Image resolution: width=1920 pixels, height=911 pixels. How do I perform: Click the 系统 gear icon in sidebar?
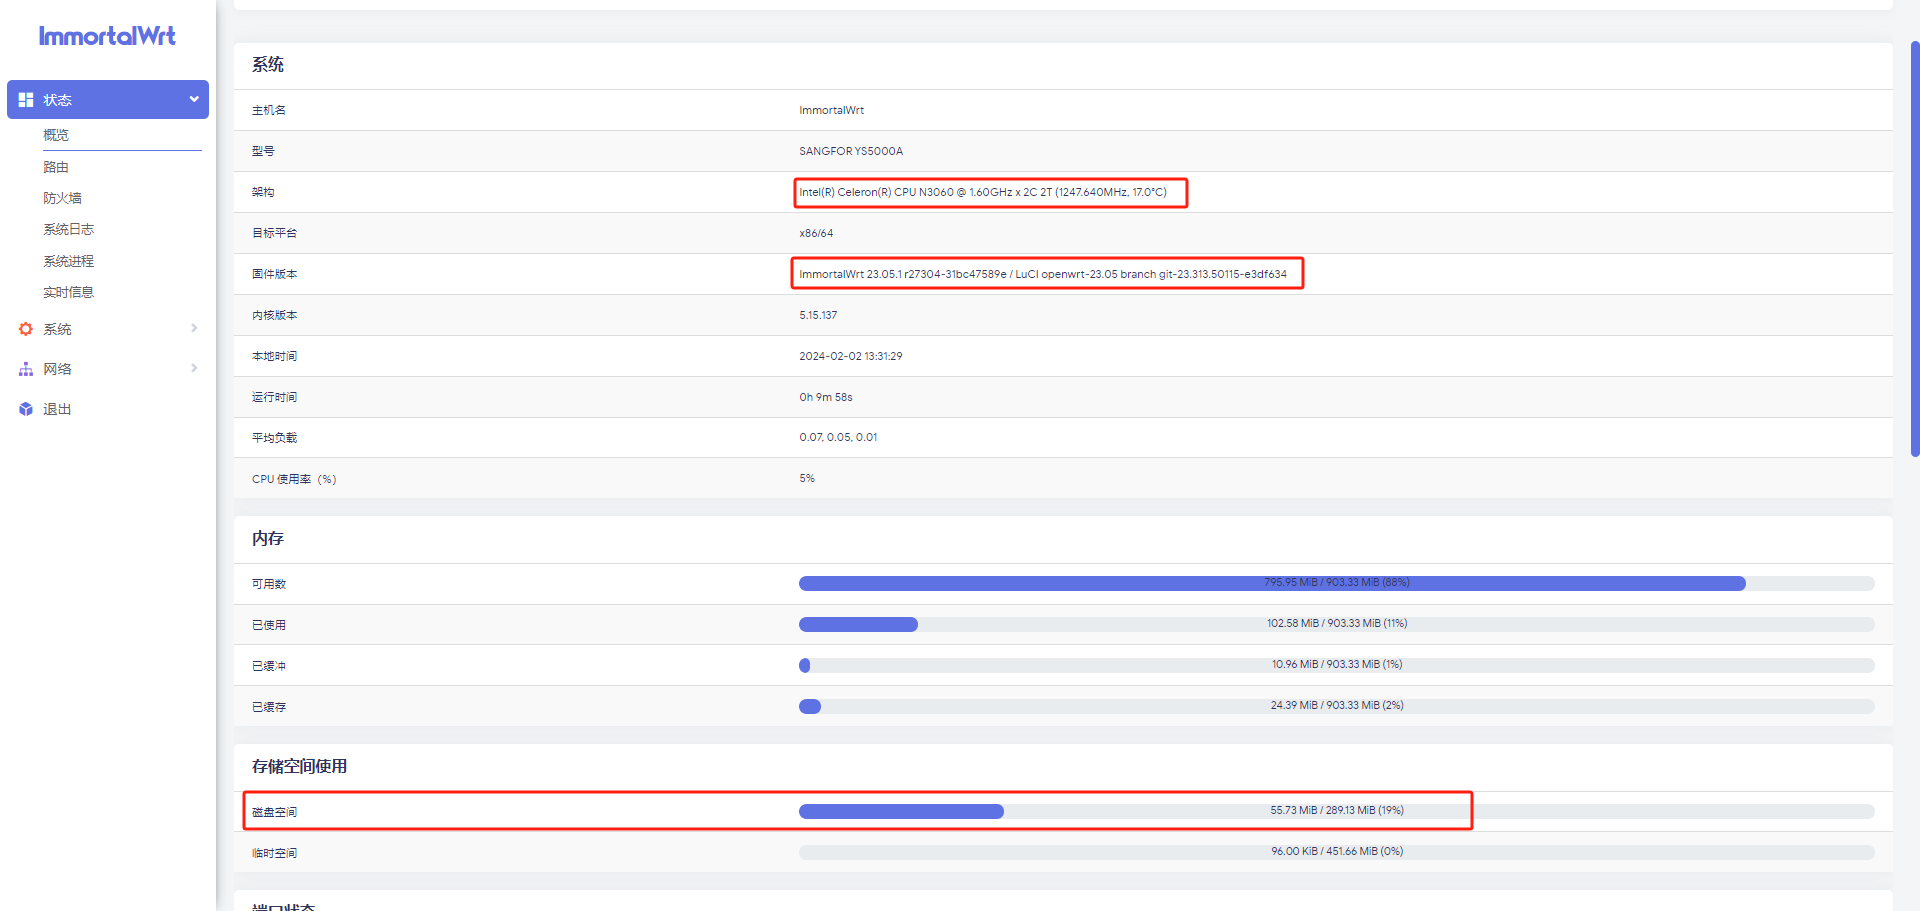point(26,329)
